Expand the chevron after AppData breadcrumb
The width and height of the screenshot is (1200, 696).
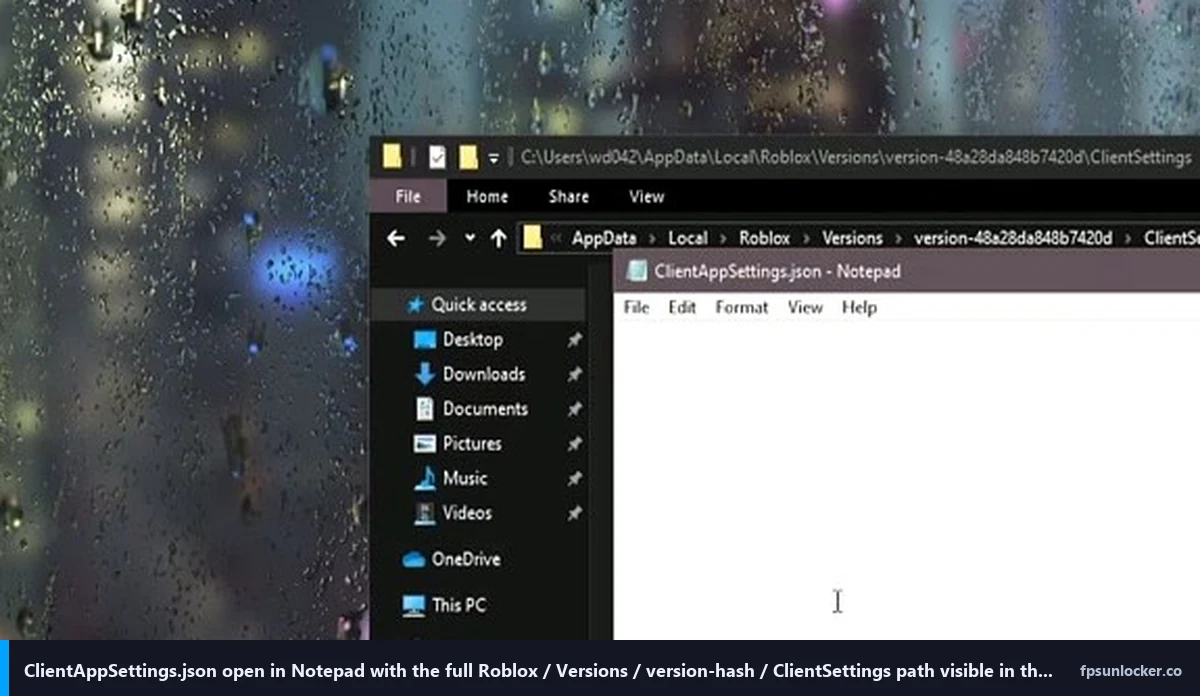(652, 239)
